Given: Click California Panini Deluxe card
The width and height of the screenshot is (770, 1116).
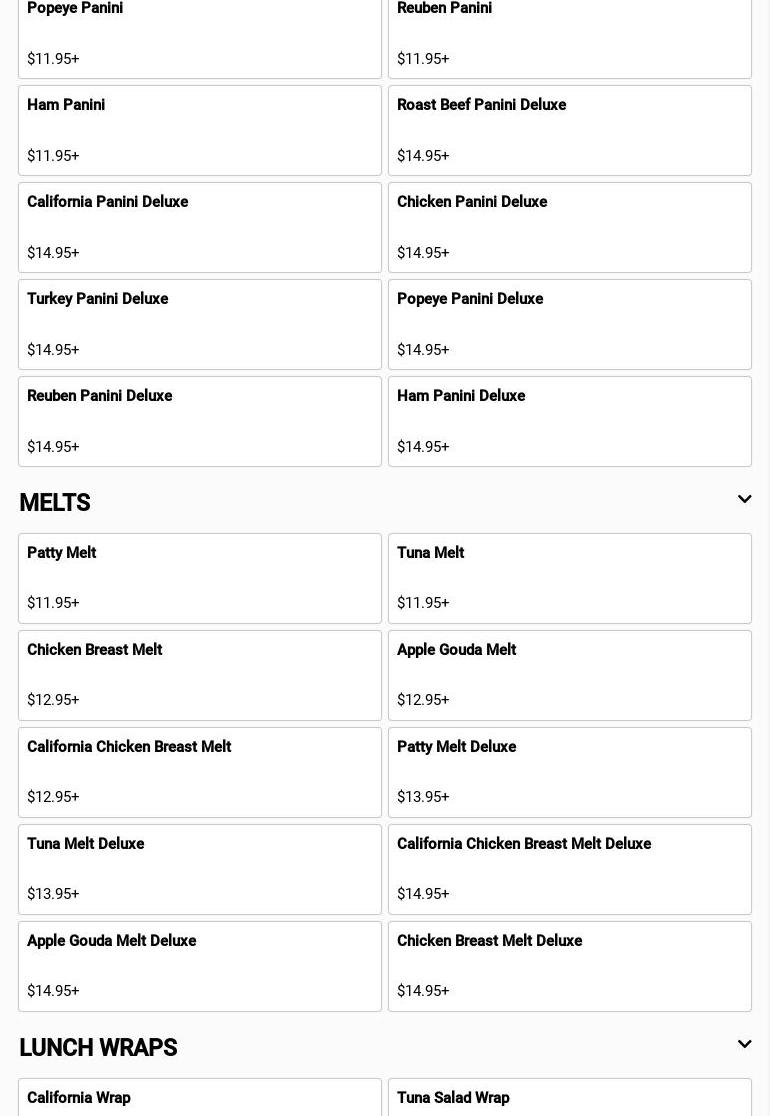Looking at the screenshot, I should (200, 227).
